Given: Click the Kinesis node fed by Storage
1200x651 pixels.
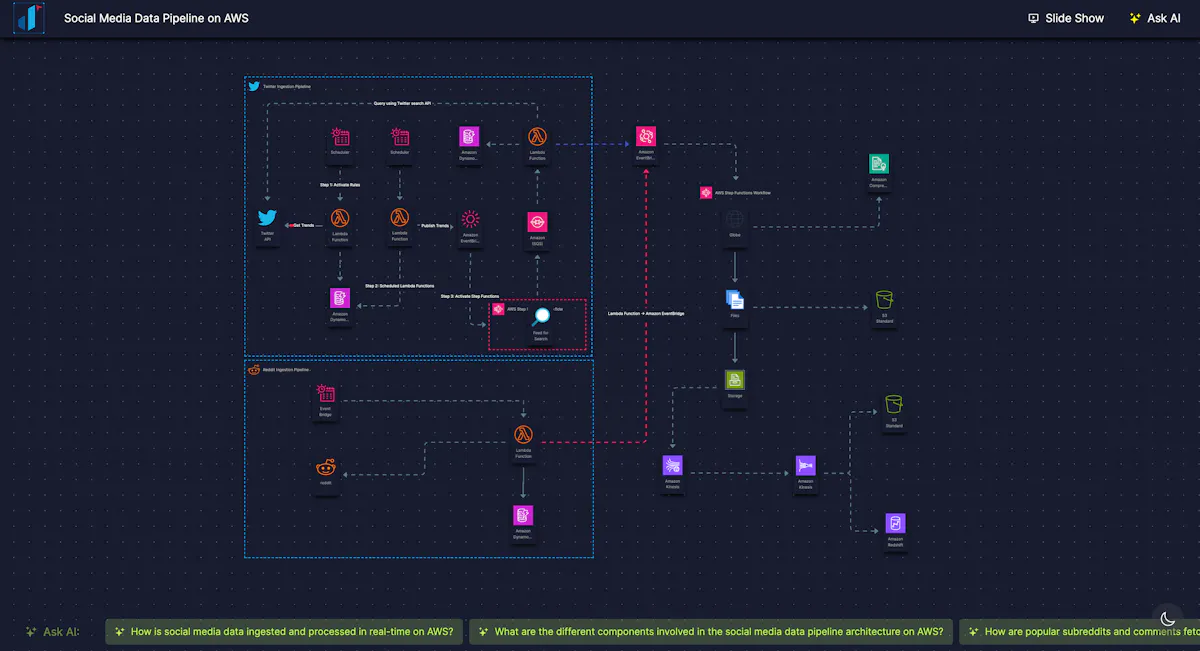Looking at the screenshot, I should 672,466.
